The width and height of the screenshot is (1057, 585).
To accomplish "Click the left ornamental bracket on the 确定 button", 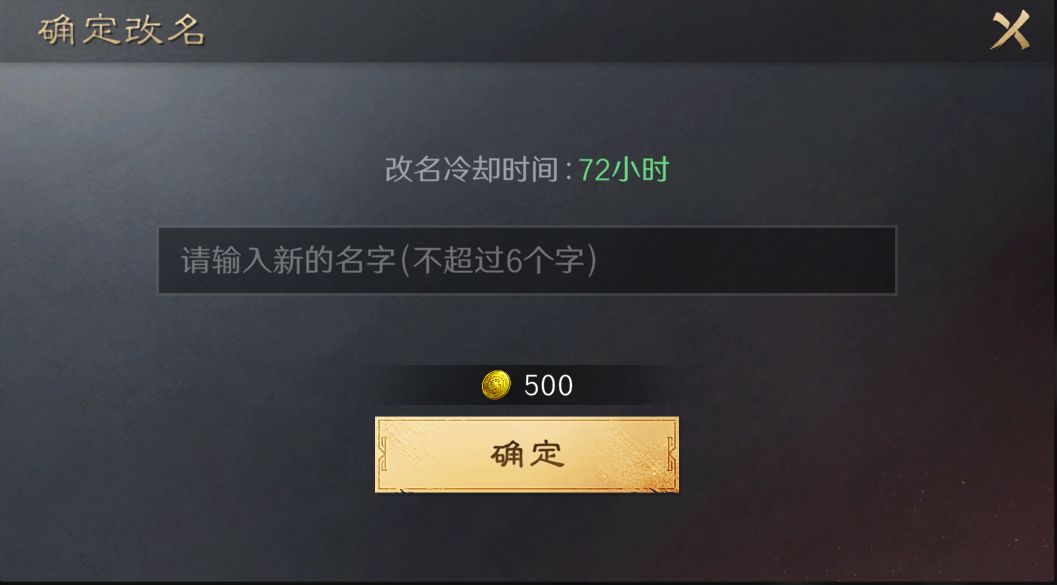I will pos(382,454).
